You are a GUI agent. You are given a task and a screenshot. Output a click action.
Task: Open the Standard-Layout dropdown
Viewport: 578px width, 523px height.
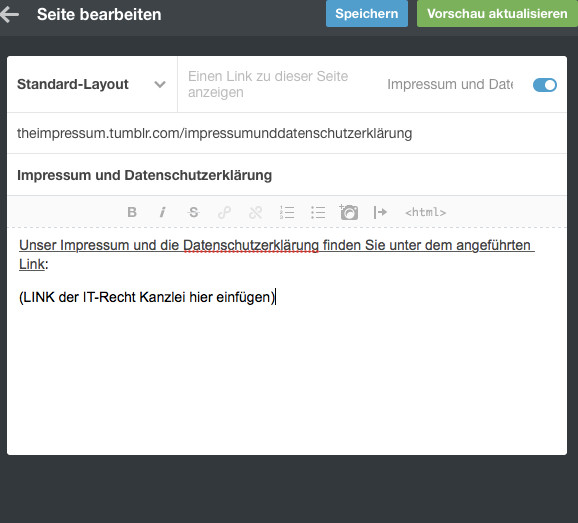pos(92,84)
